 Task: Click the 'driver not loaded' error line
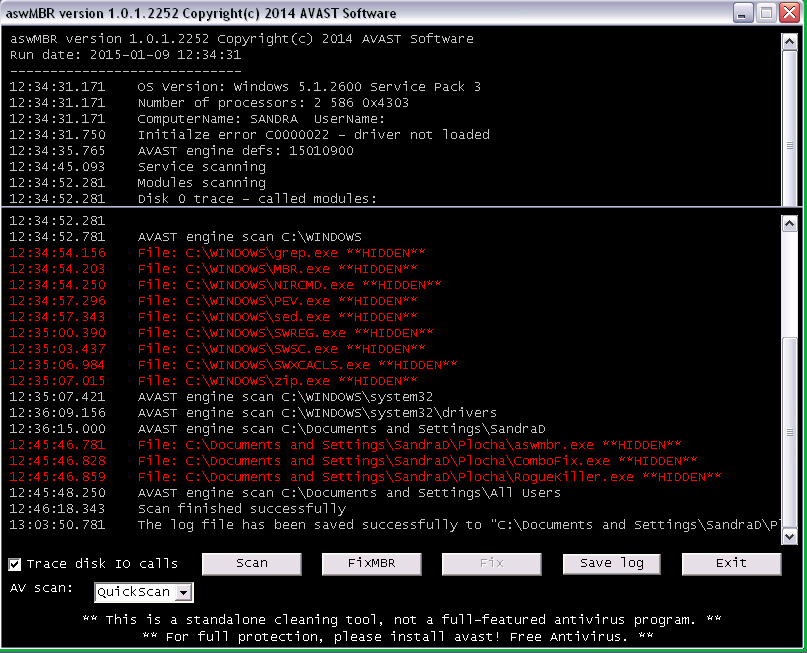pyautogui.click(x=249, y=135)
